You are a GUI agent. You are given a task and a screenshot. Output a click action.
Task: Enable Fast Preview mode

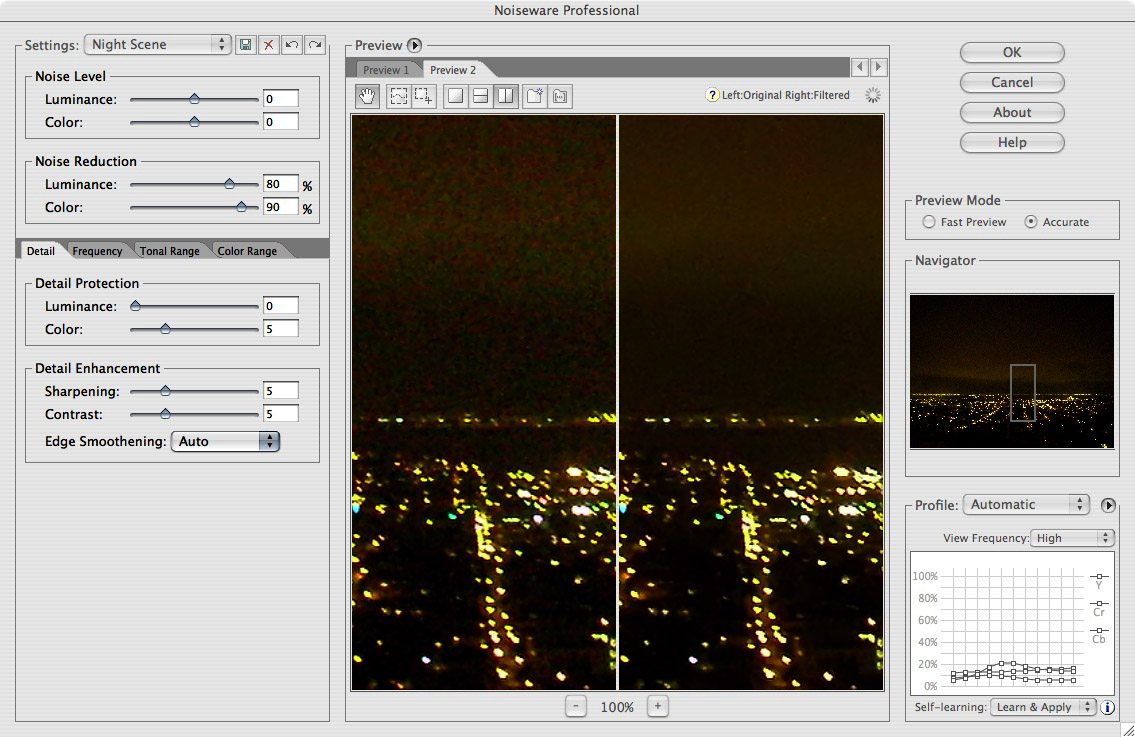point(930,222)
